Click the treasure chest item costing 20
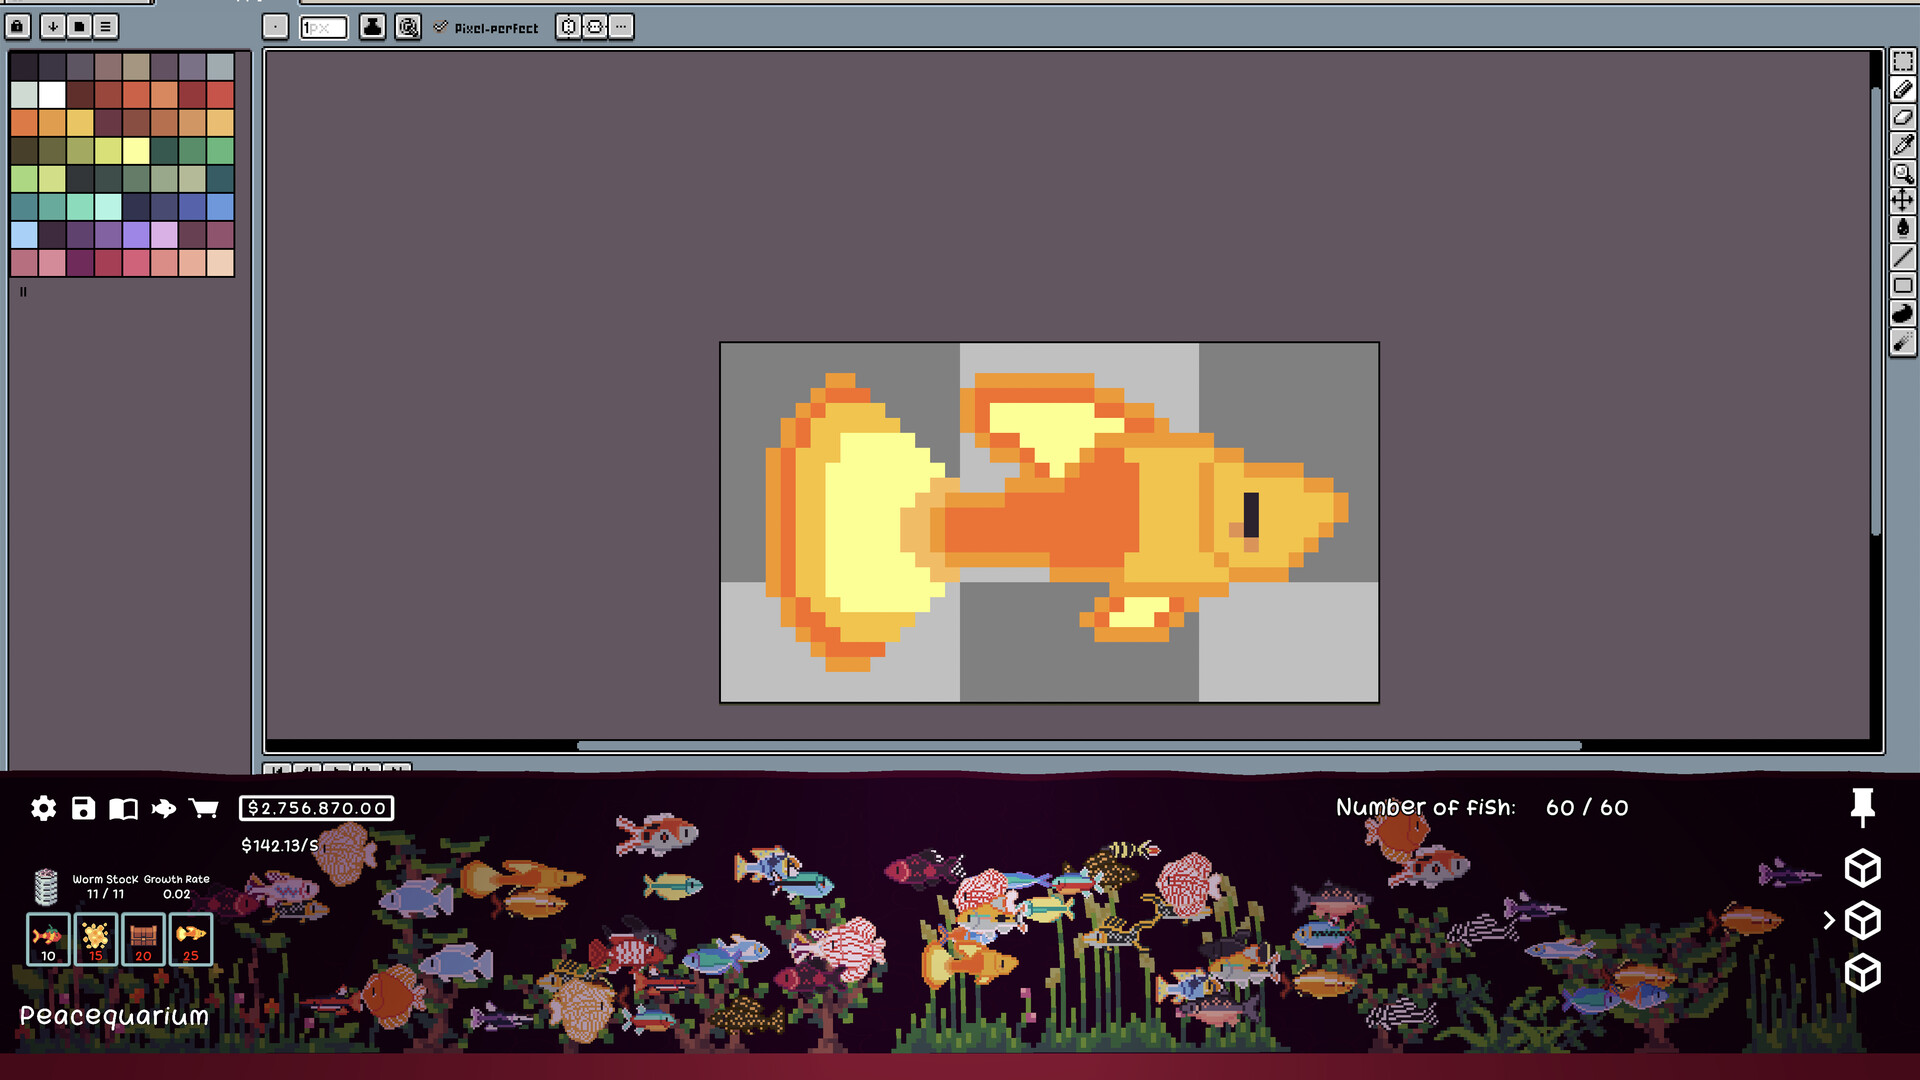1920x1080 pixels. 143,939
